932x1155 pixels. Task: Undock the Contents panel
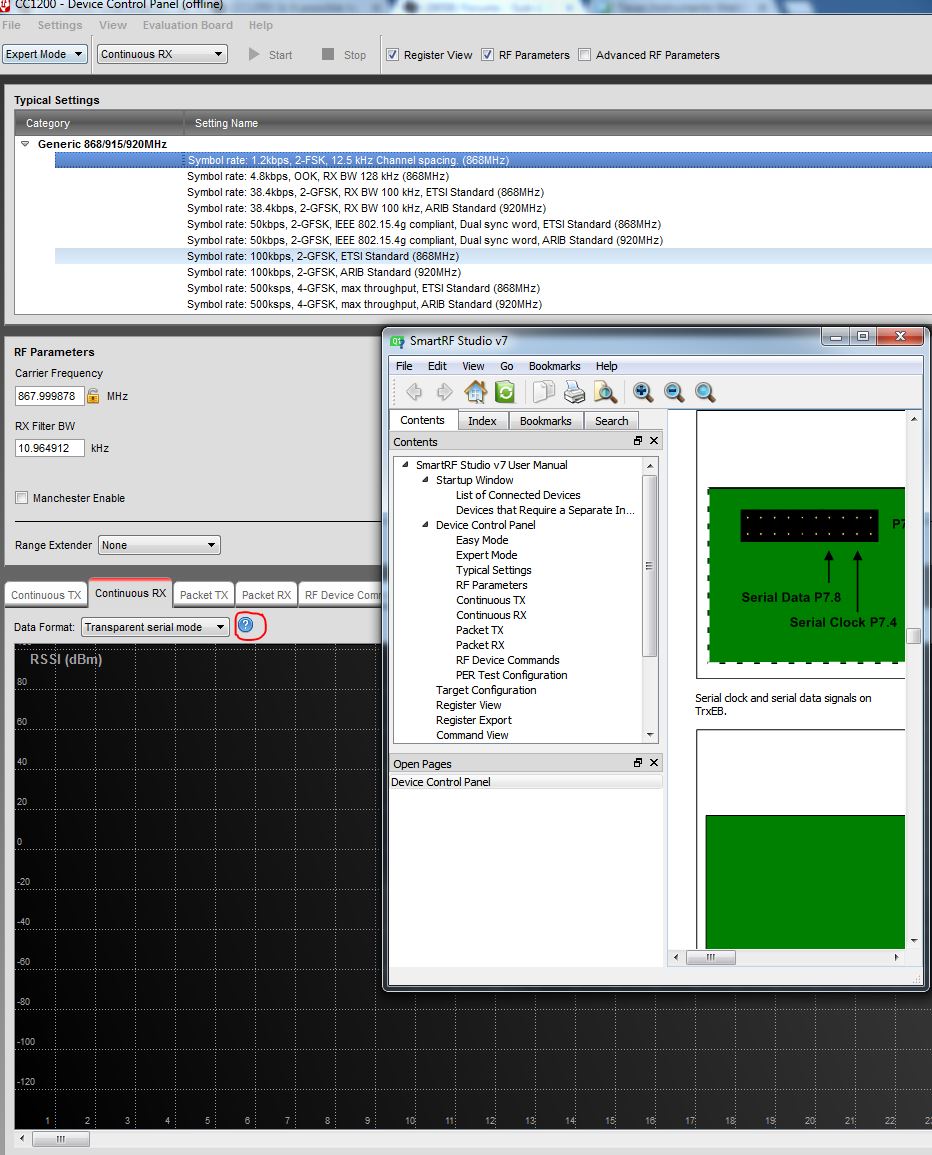pos(637,440)
